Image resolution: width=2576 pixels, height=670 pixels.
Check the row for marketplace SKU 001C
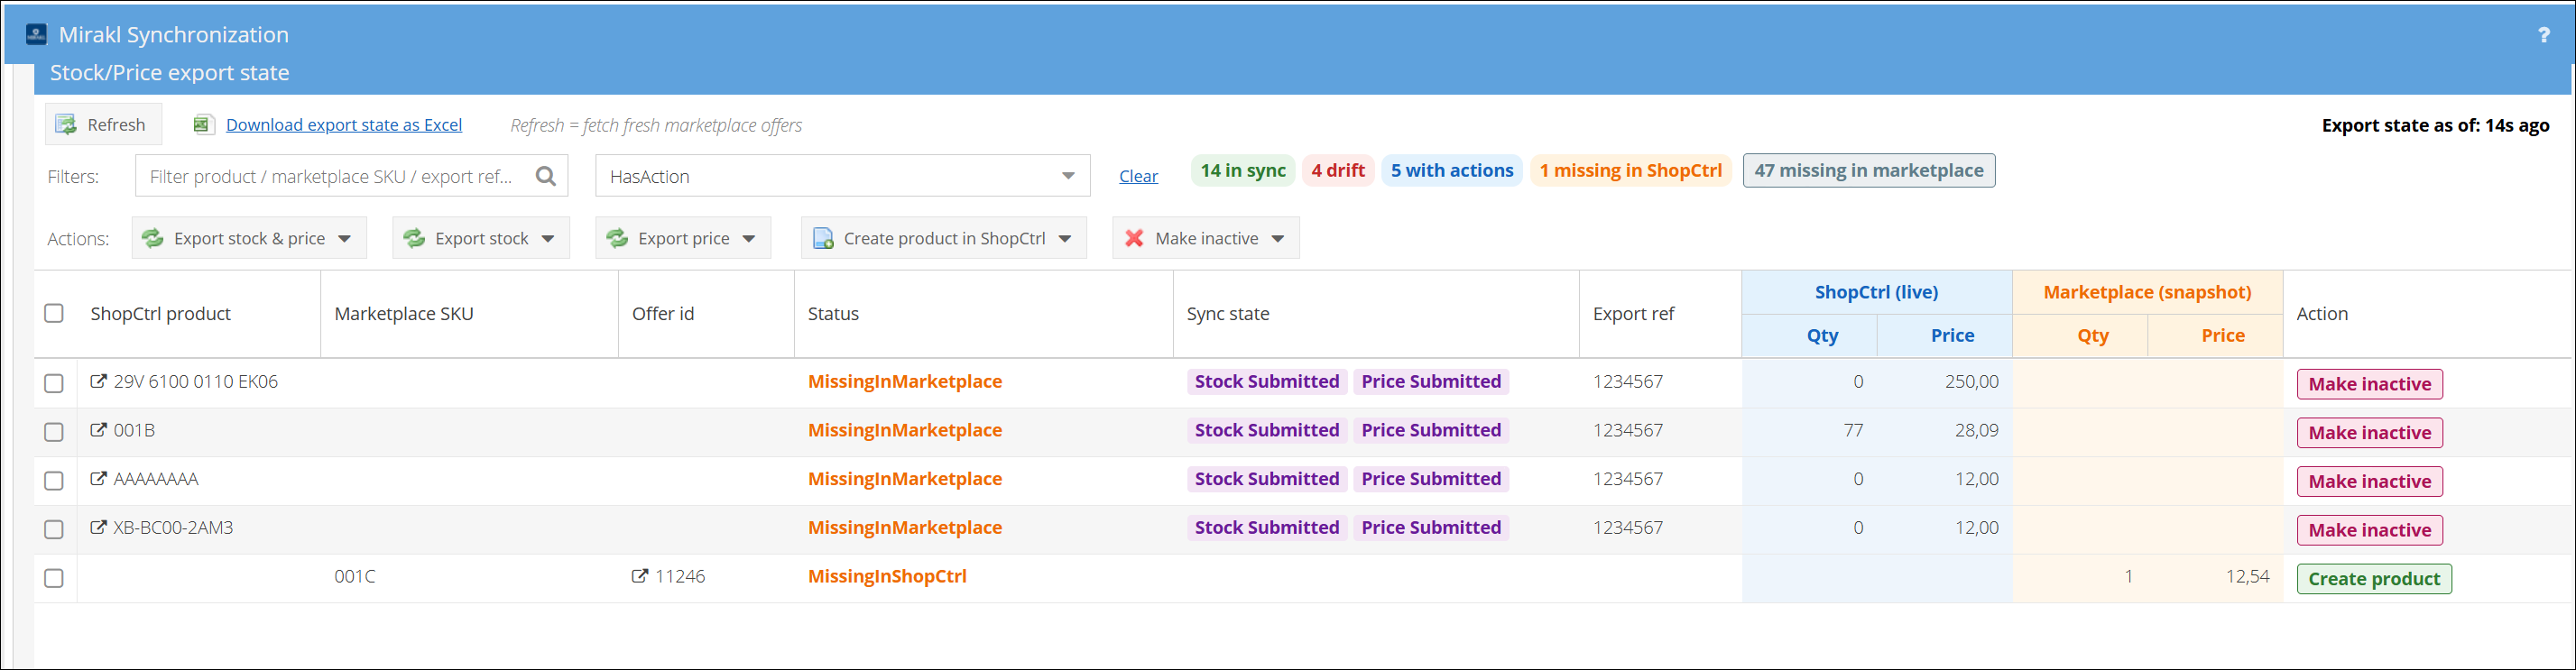pos(54,578)
